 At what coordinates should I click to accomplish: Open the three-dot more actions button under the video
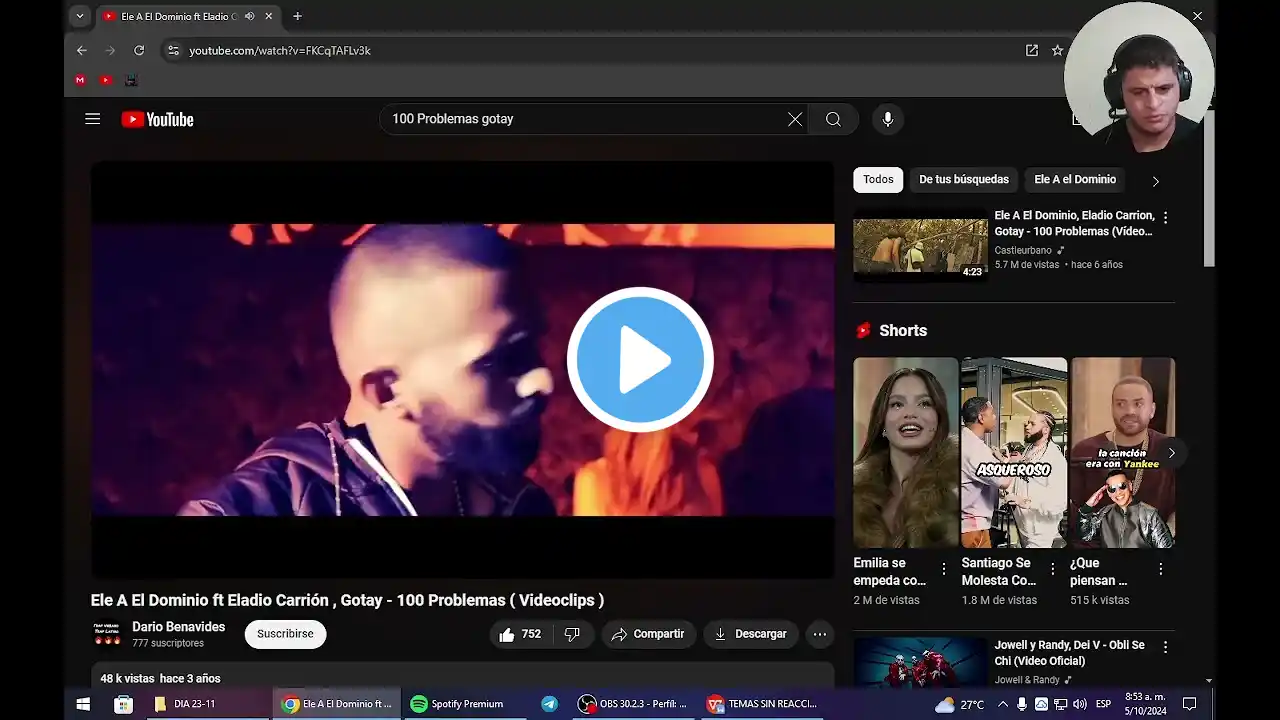[820, 634]
